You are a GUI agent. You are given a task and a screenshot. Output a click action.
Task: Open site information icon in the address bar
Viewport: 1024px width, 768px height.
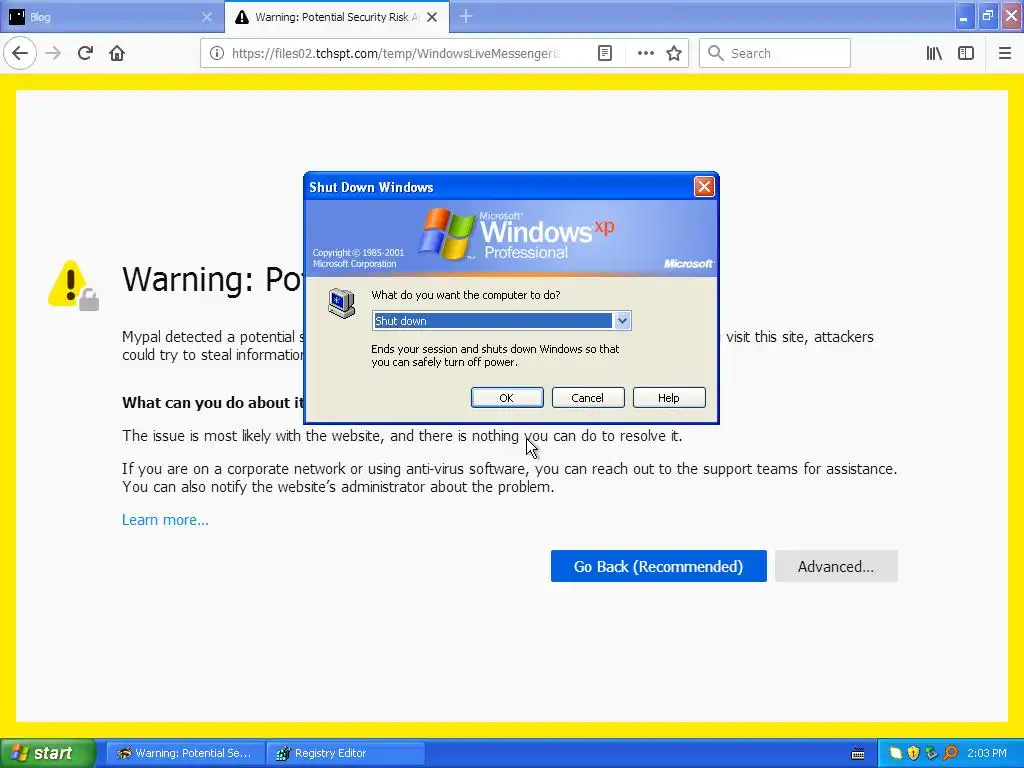216,53
